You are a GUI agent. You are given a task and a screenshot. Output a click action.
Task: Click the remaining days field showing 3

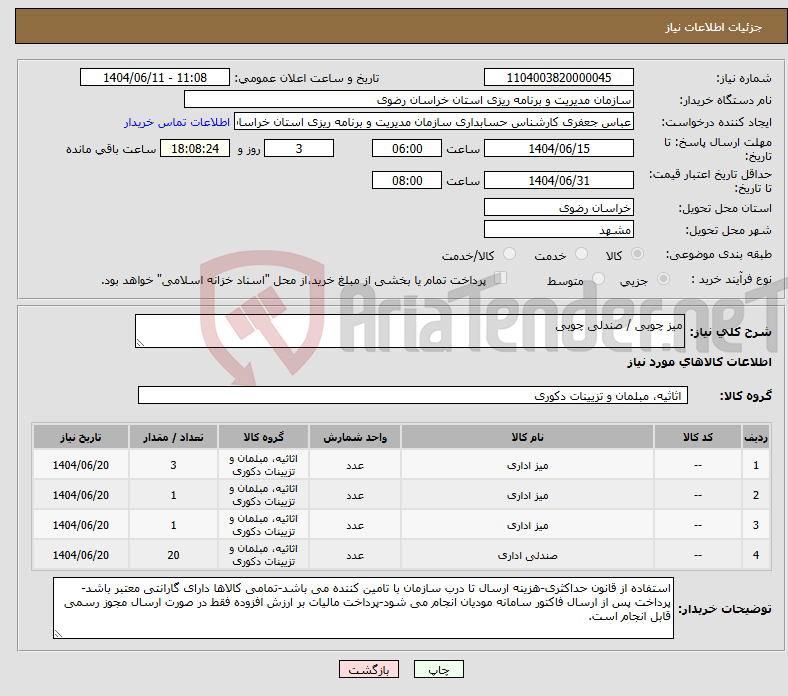[299, 149]
